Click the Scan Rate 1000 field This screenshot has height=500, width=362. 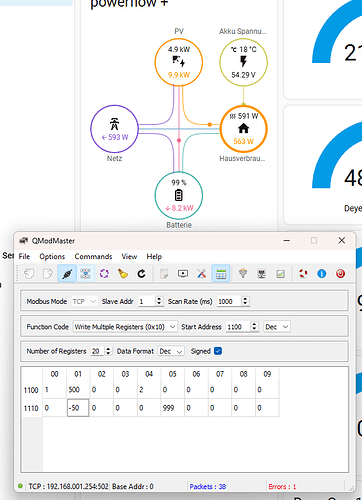(x=229, y=301)
